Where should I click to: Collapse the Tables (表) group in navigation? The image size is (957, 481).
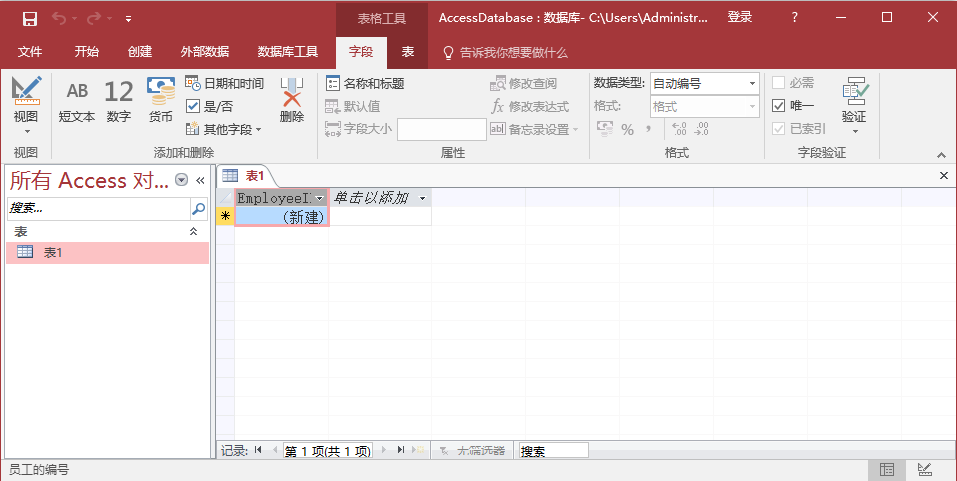click(194, 231)
